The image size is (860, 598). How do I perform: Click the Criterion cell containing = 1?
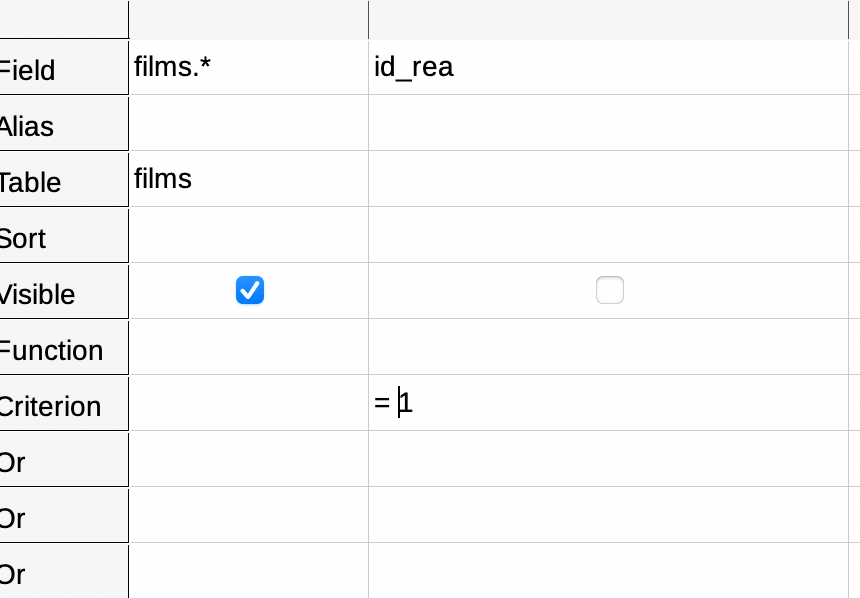608,403
